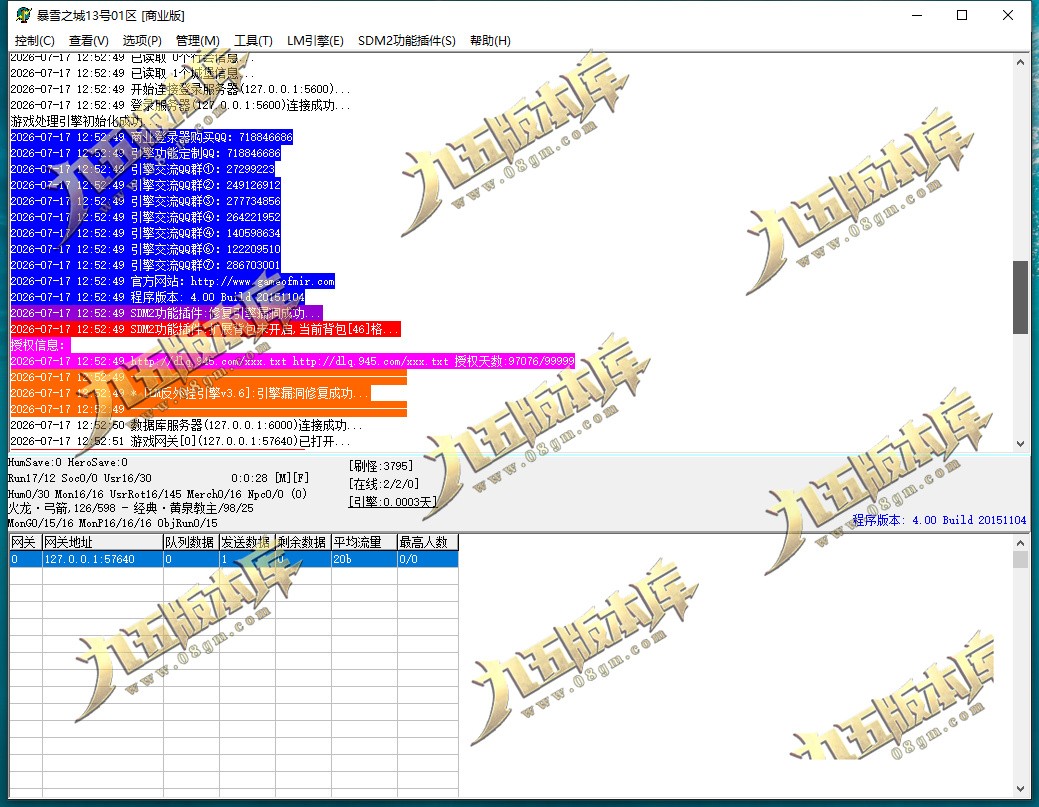This screenshot has width=1039, height=807.
Task: Open the 控制(C) menu
Action: click(x=34, y=40)
